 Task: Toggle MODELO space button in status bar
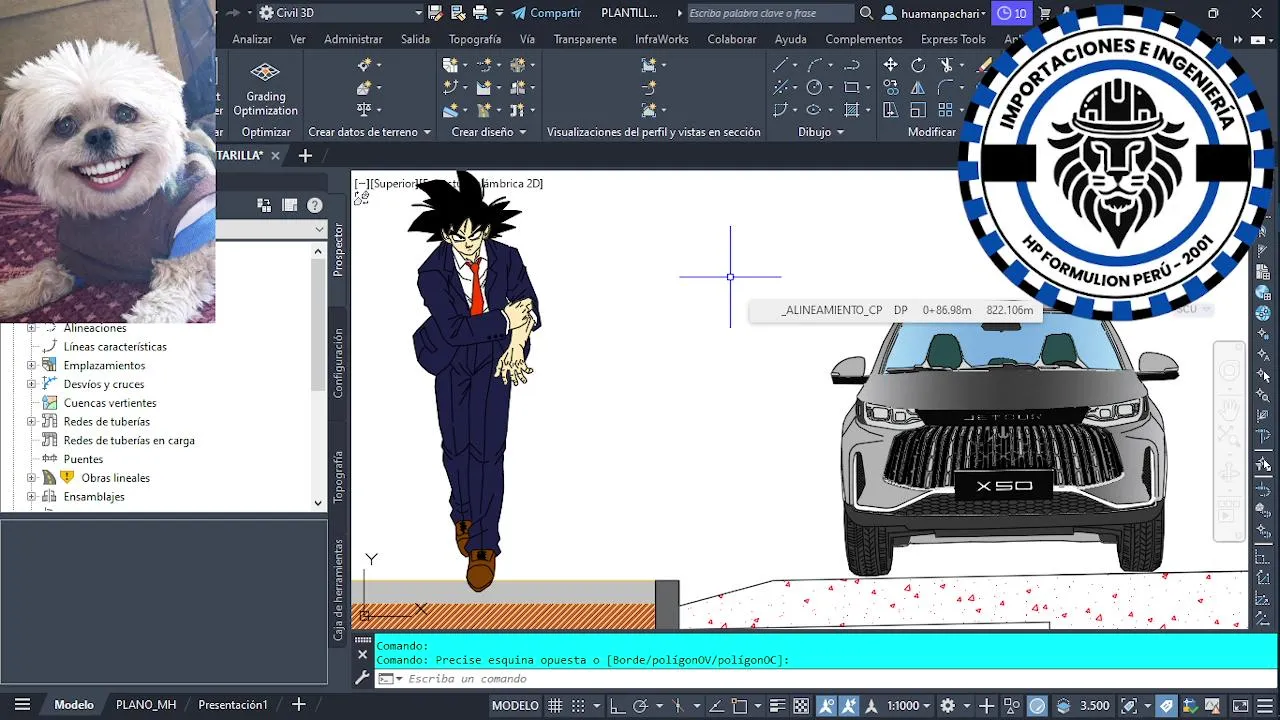(515, 705)
